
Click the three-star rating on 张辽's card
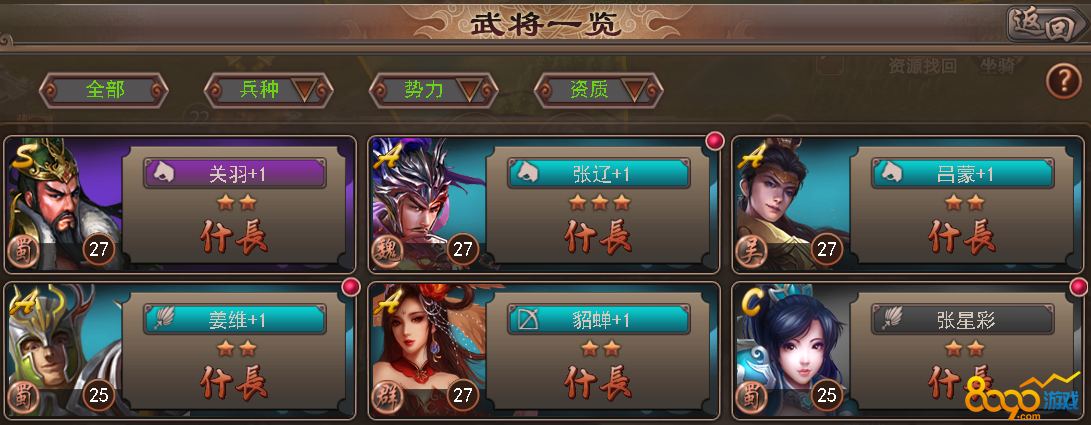coord(599,202)
